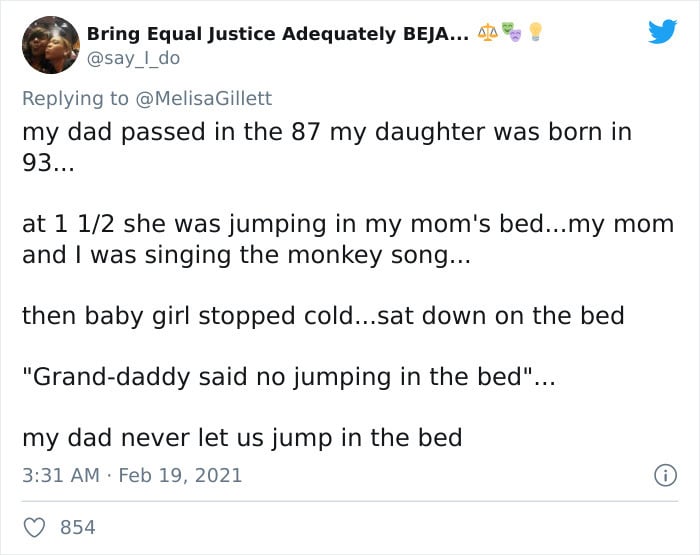700x555 pixels.
Task: Click the 854 likes count
Action: (x=77, y=526)
